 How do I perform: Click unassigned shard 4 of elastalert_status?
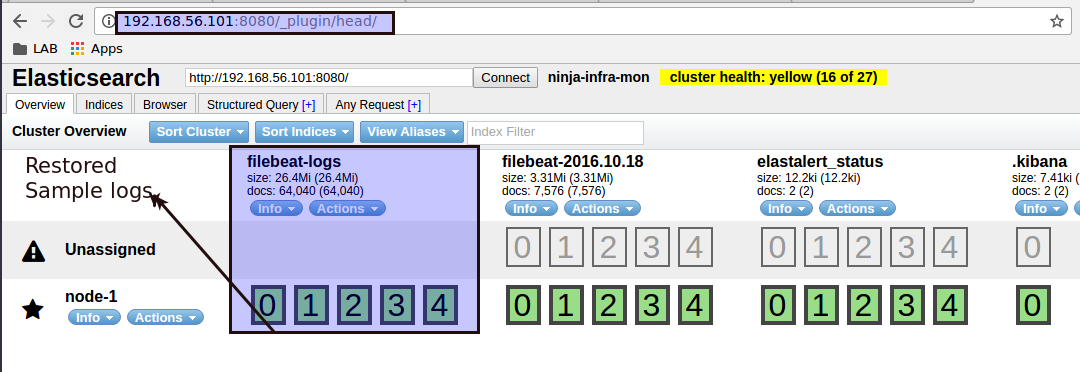tap(951, 247)
